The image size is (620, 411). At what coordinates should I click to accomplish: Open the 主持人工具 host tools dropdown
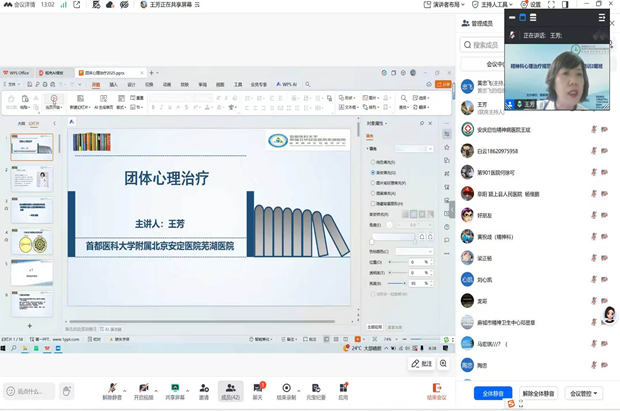(492, 4)
